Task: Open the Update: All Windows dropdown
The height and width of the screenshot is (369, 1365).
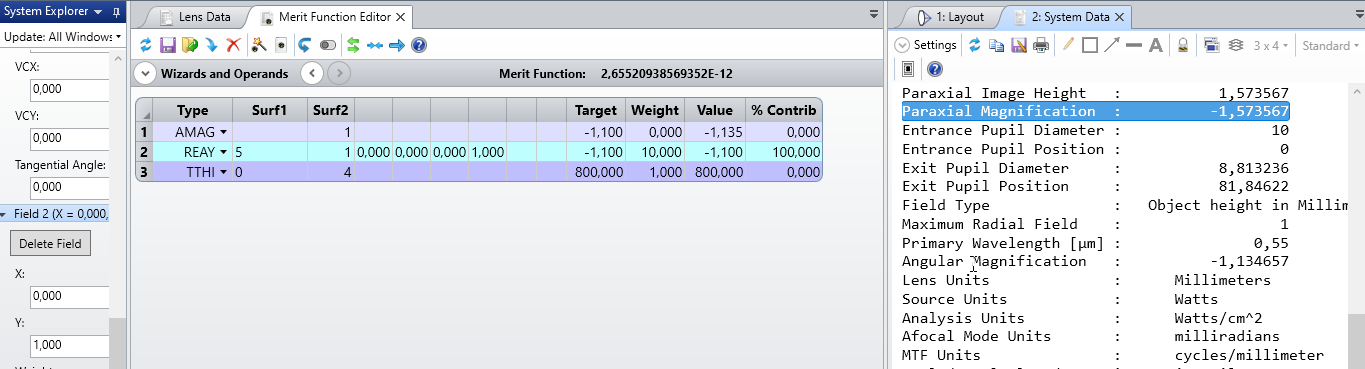Action: (x=62, y=36)
